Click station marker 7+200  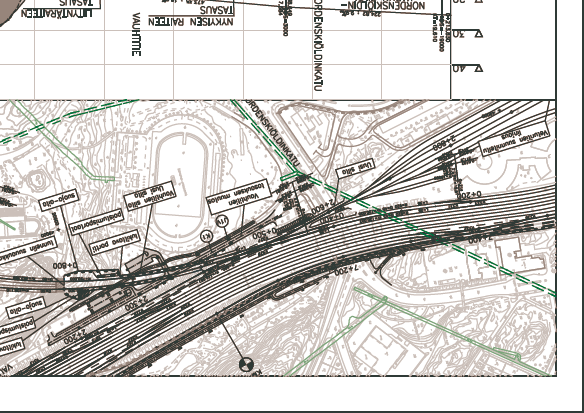pos(346,270)
